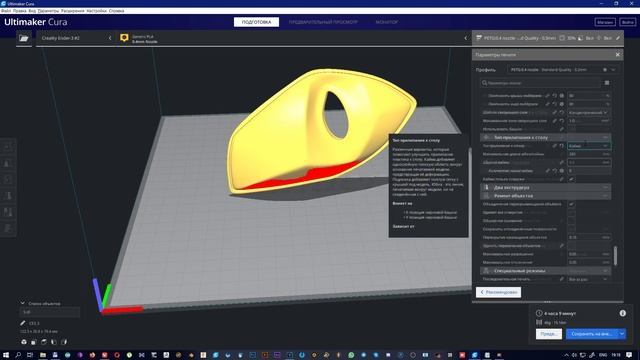The width and height of the screenshot is (640, 360).
Task: Toggle 'Brim only on outside' checkbox
Action: tap(571, 179)
